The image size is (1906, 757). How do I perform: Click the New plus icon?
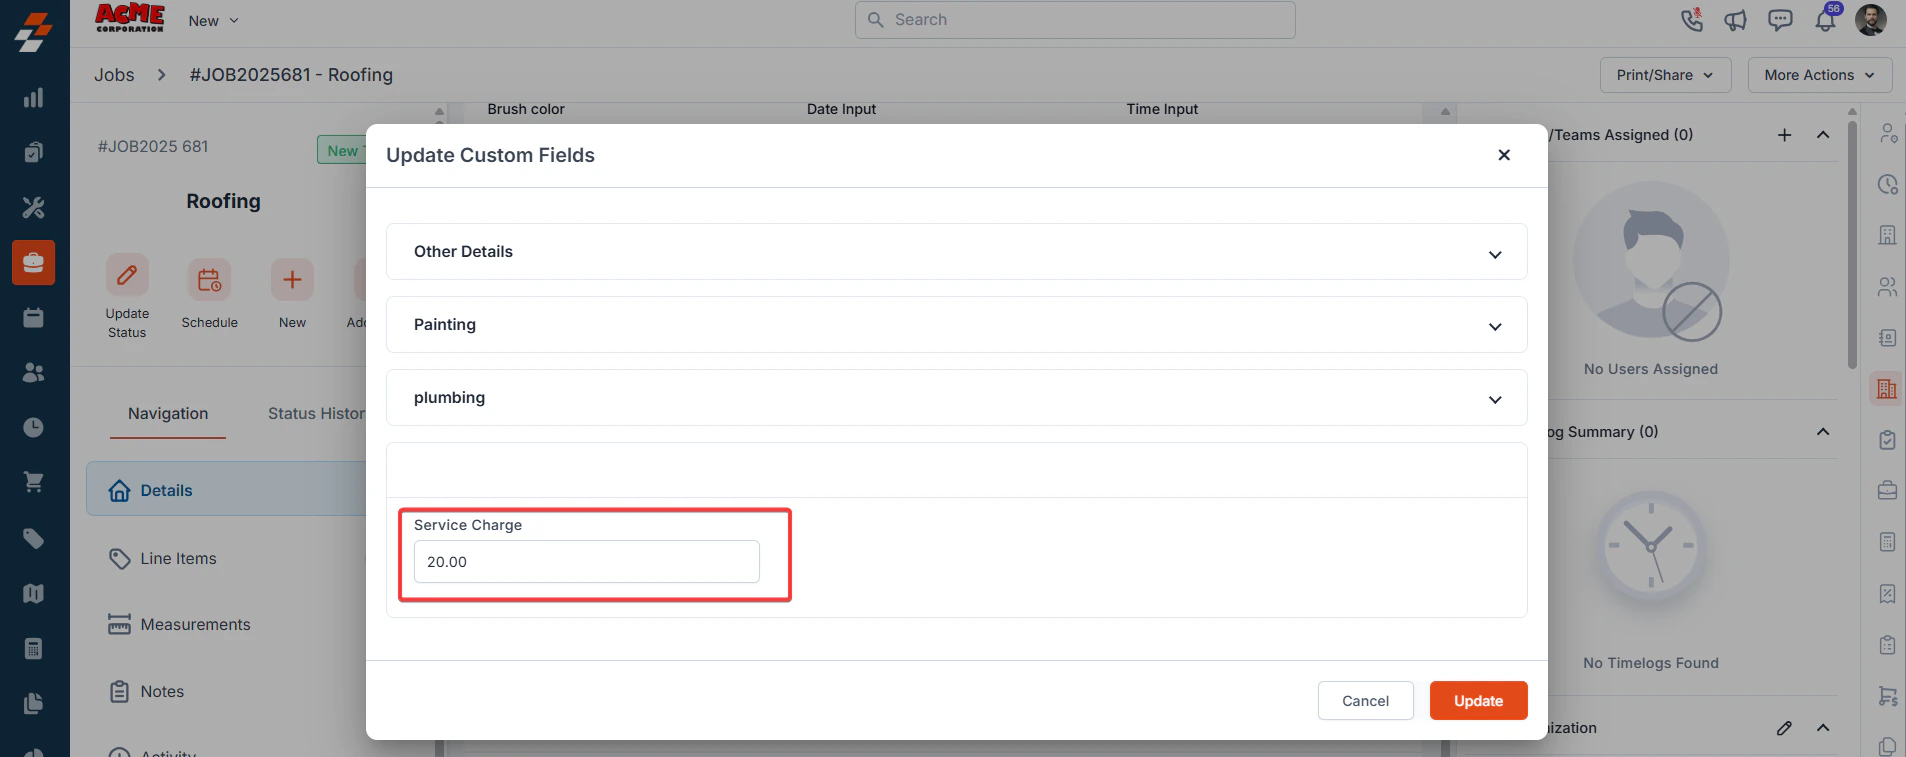(x=292, y=280)
